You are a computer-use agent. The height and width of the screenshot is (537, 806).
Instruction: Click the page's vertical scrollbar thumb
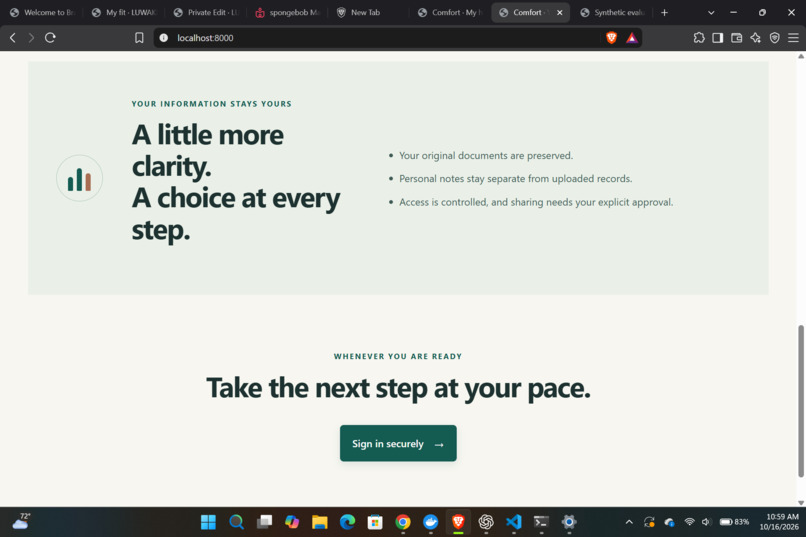(800, 401)
